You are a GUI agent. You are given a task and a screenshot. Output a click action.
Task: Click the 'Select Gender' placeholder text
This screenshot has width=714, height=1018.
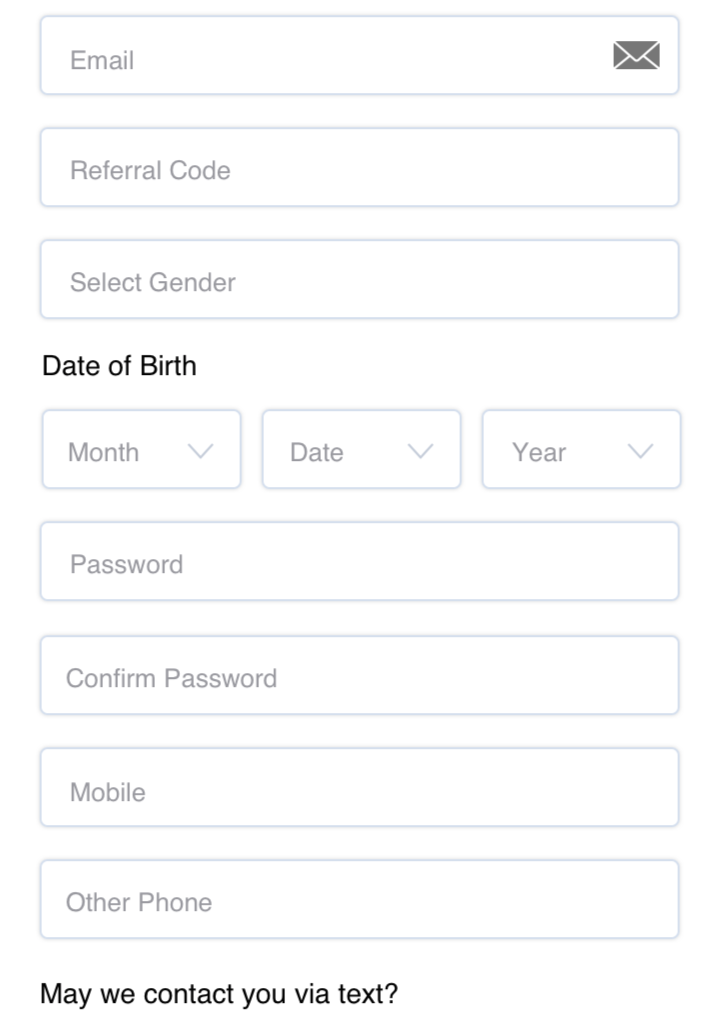click(153, 282)
